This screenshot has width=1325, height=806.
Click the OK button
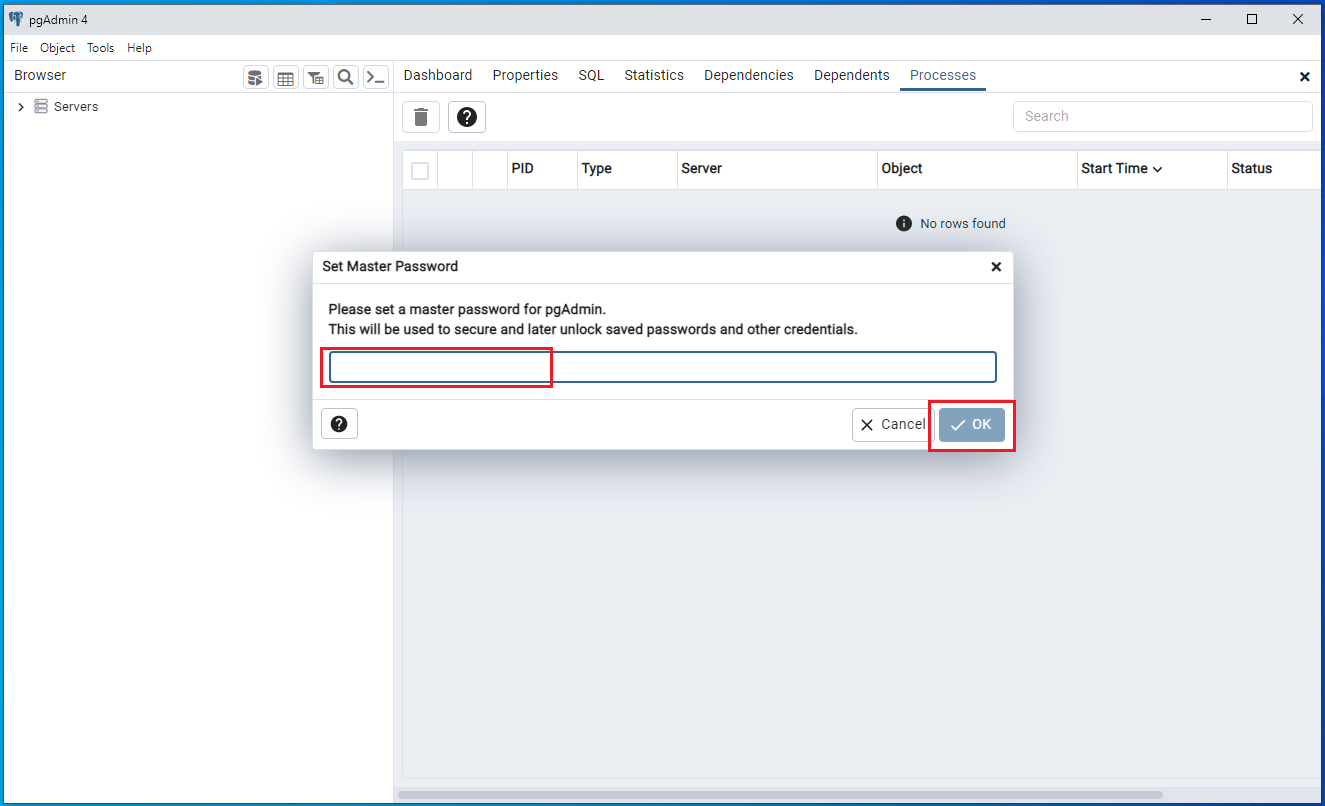pos(972,425)
